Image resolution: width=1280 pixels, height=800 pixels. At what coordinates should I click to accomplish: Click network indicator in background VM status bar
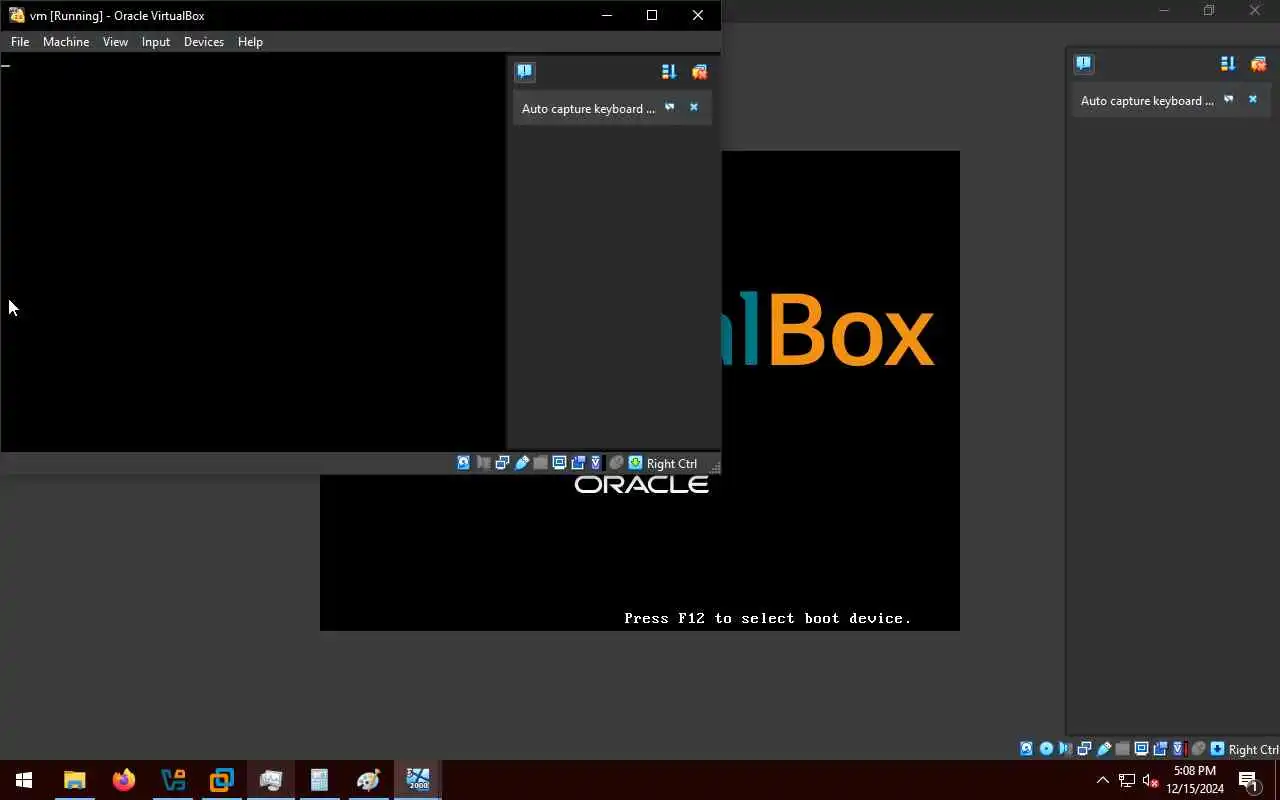(1084, 749)
